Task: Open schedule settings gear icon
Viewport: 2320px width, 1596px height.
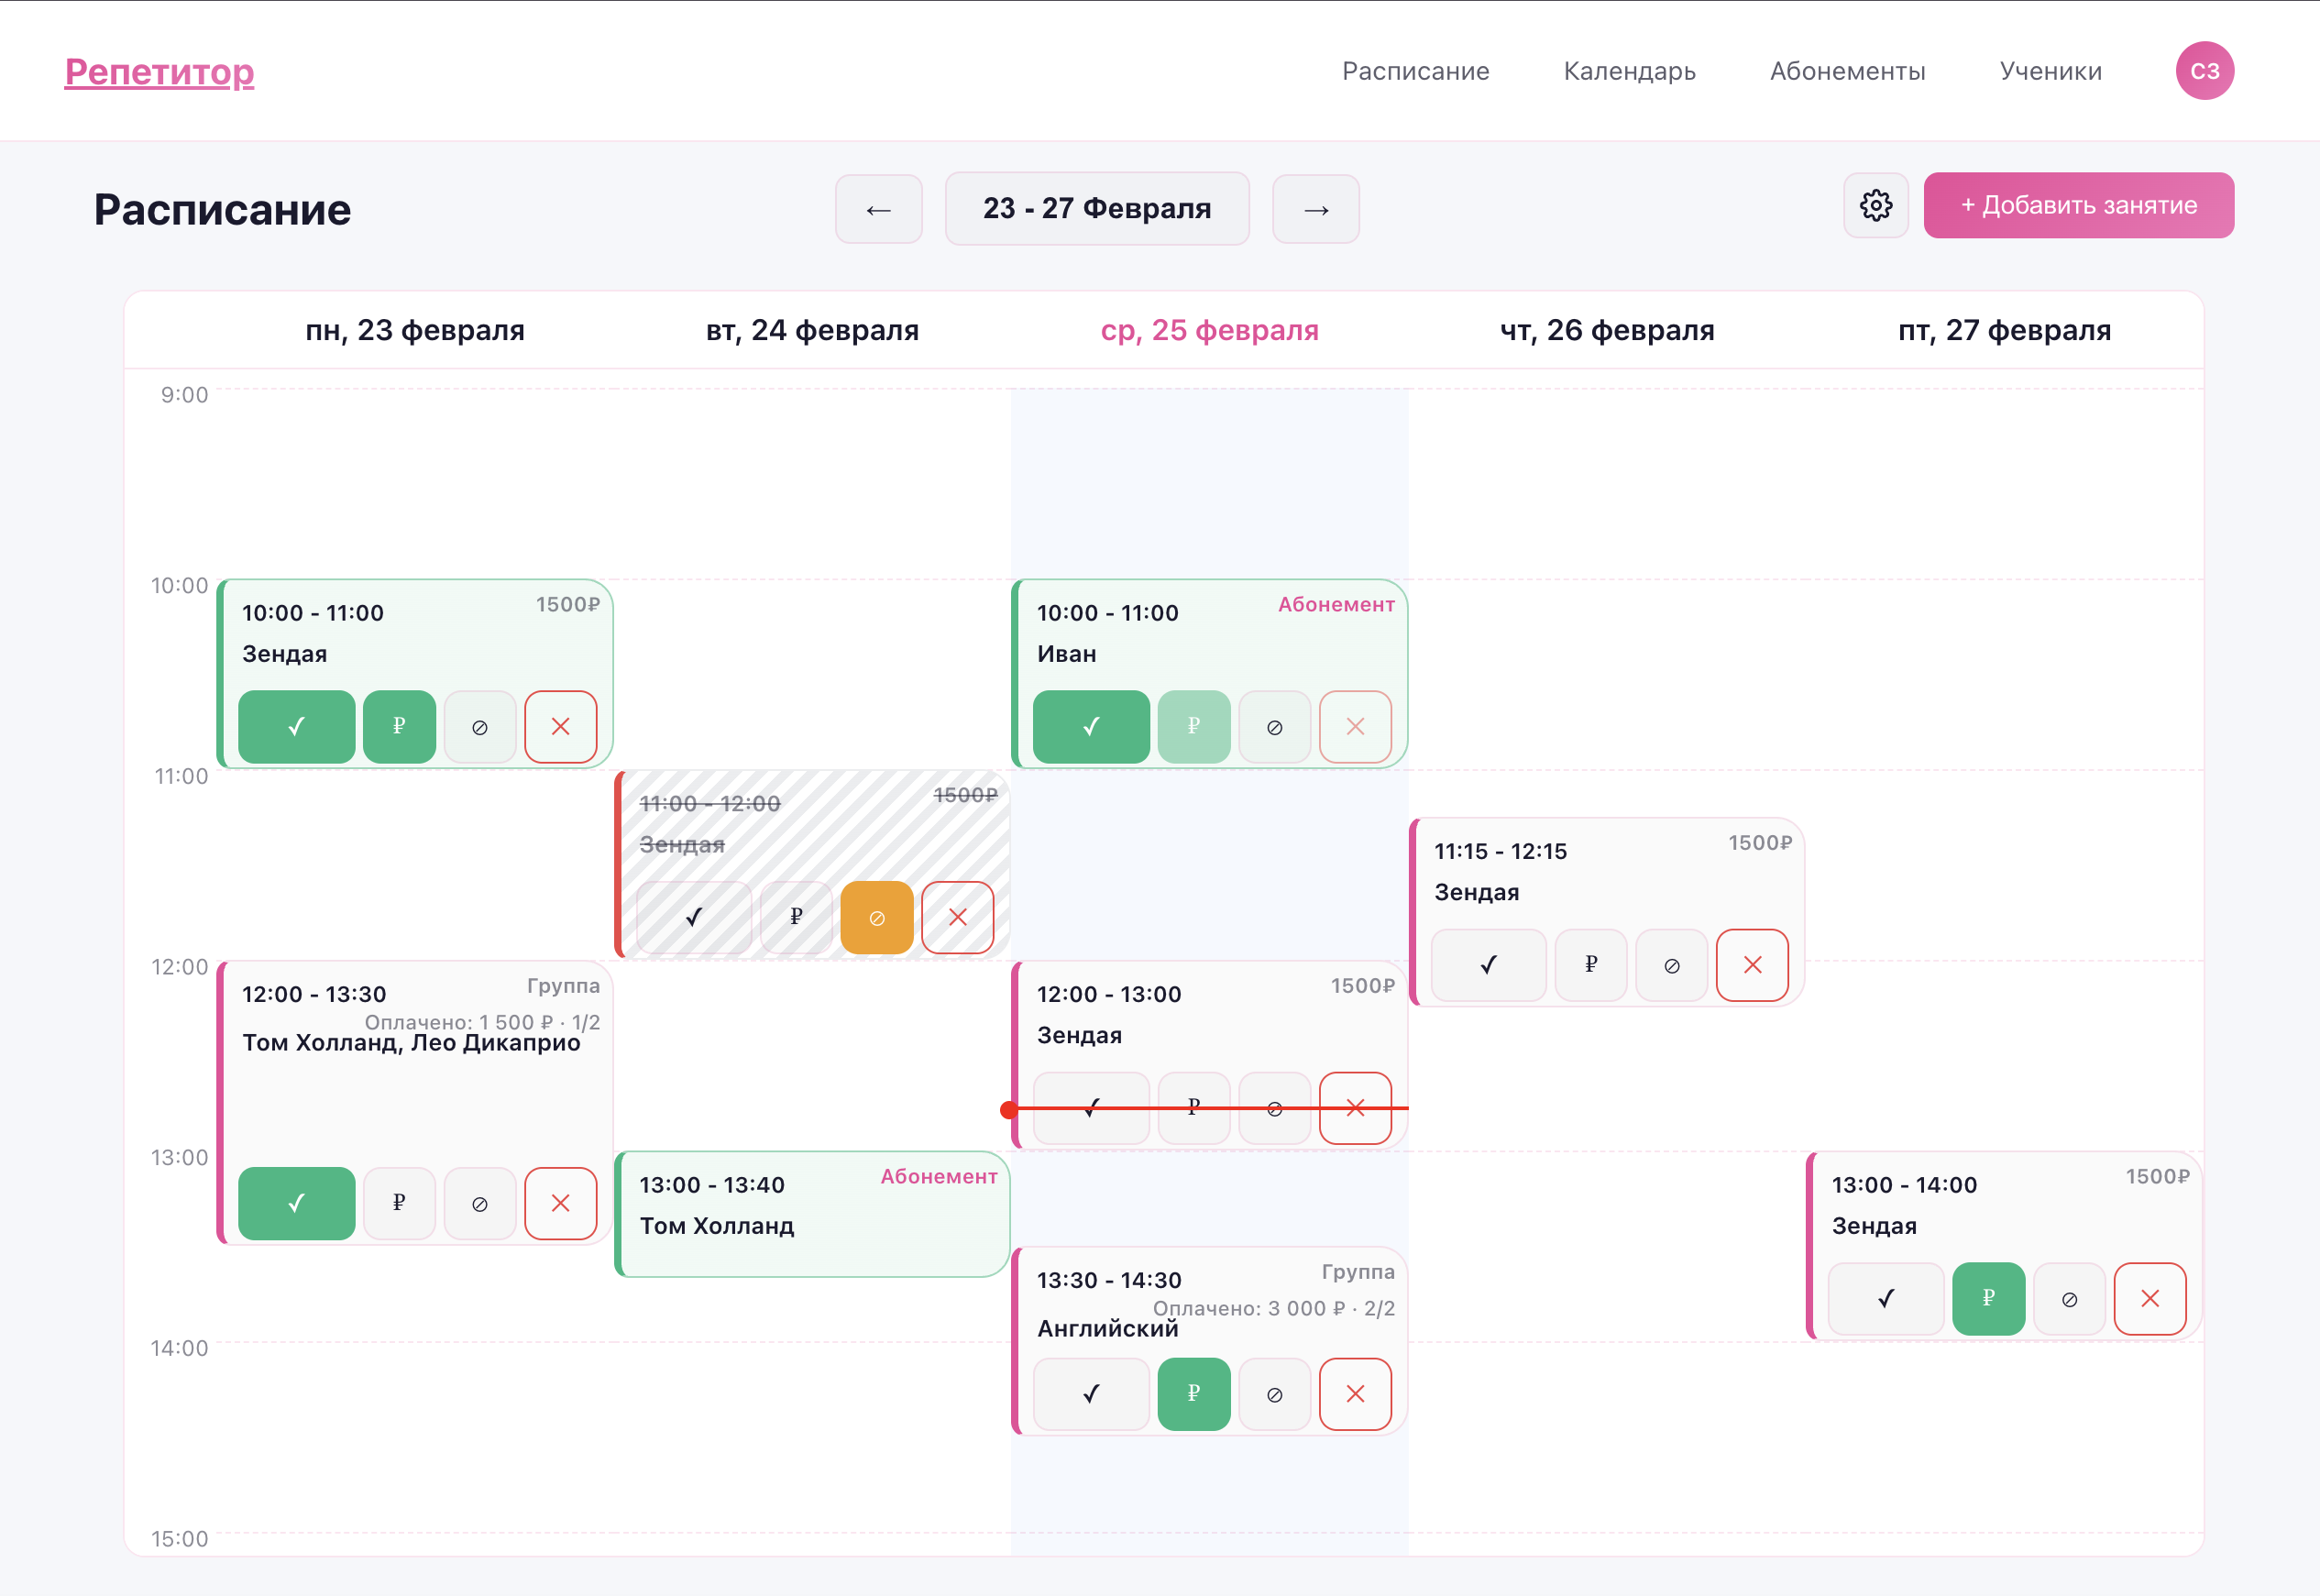Action: pyautogui.click(x=1875, y=206)
